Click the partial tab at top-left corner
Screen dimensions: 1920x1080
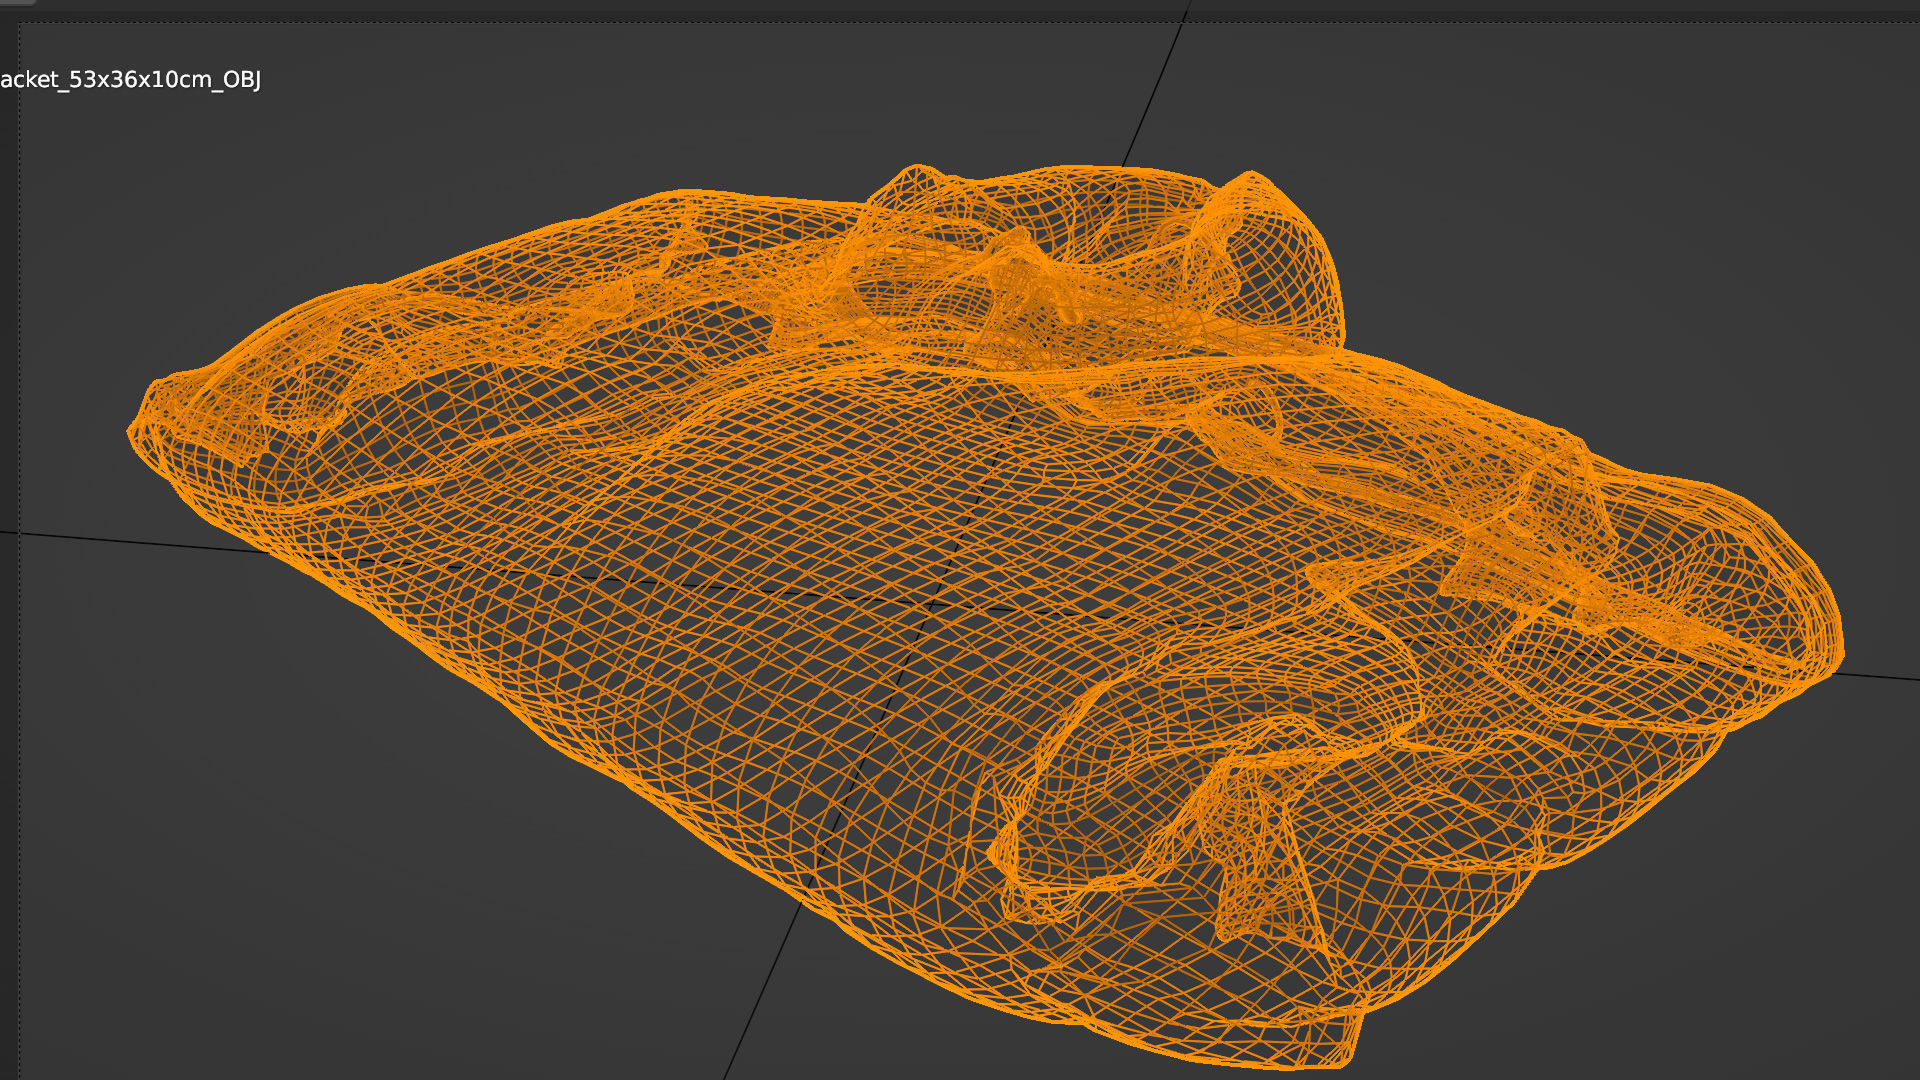[15, 3]
